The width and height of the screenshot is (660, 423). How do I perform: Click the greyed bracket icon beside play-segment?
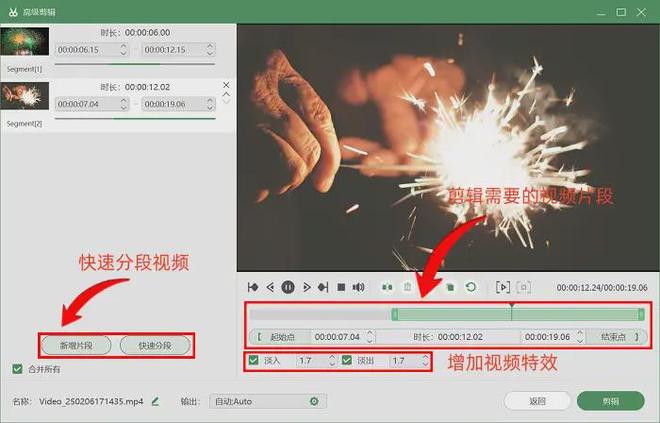click(x=523, y=287)
